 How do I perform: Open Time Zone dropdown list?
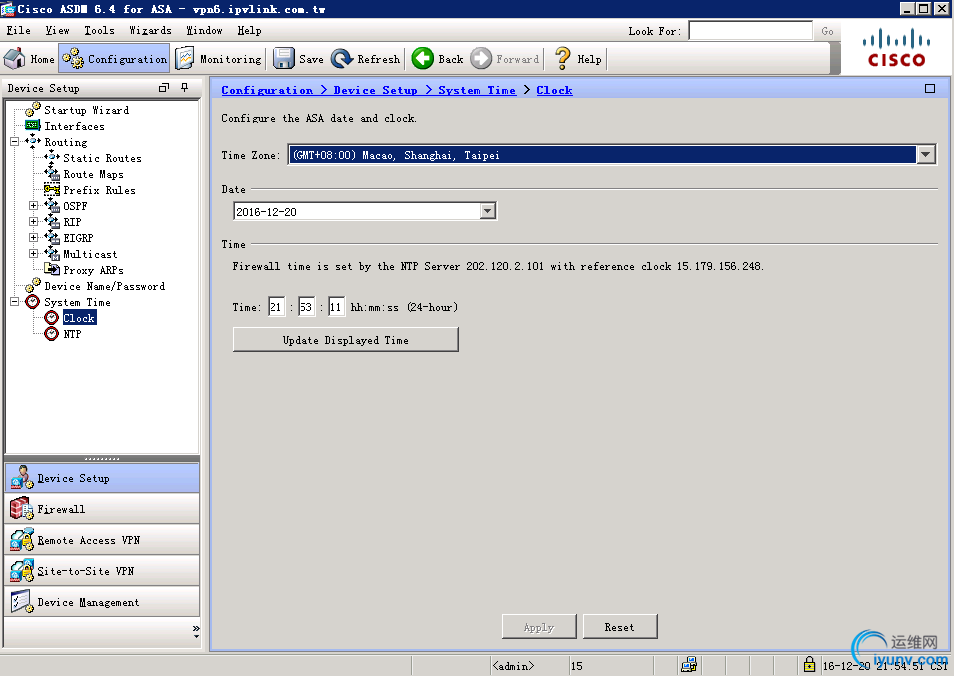pos(926,155)
